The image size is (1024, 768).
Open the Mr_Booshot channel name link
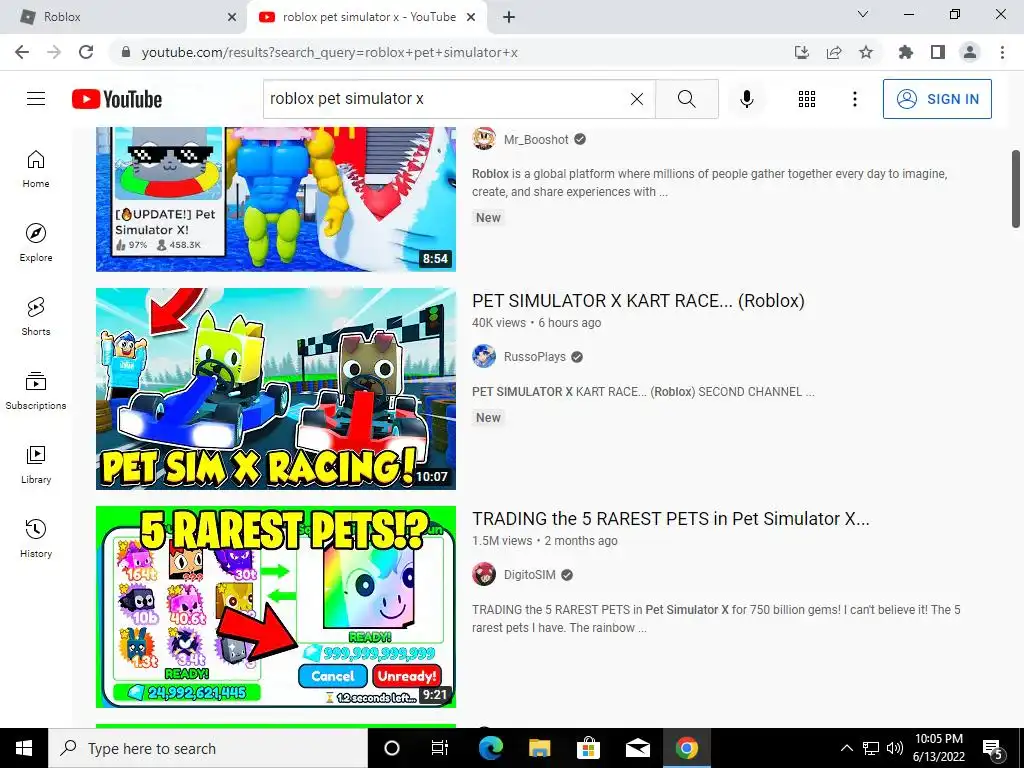point(536,139)
